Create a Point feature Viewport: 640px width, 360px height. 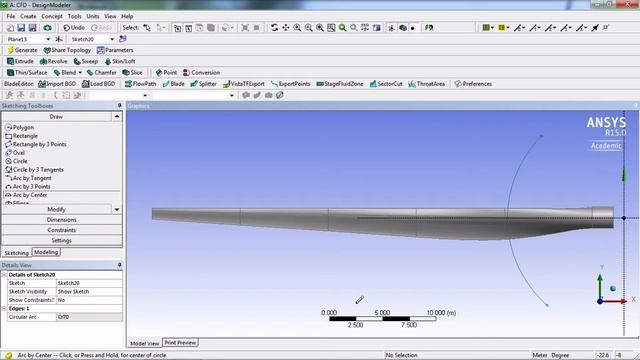click(166, 73)
